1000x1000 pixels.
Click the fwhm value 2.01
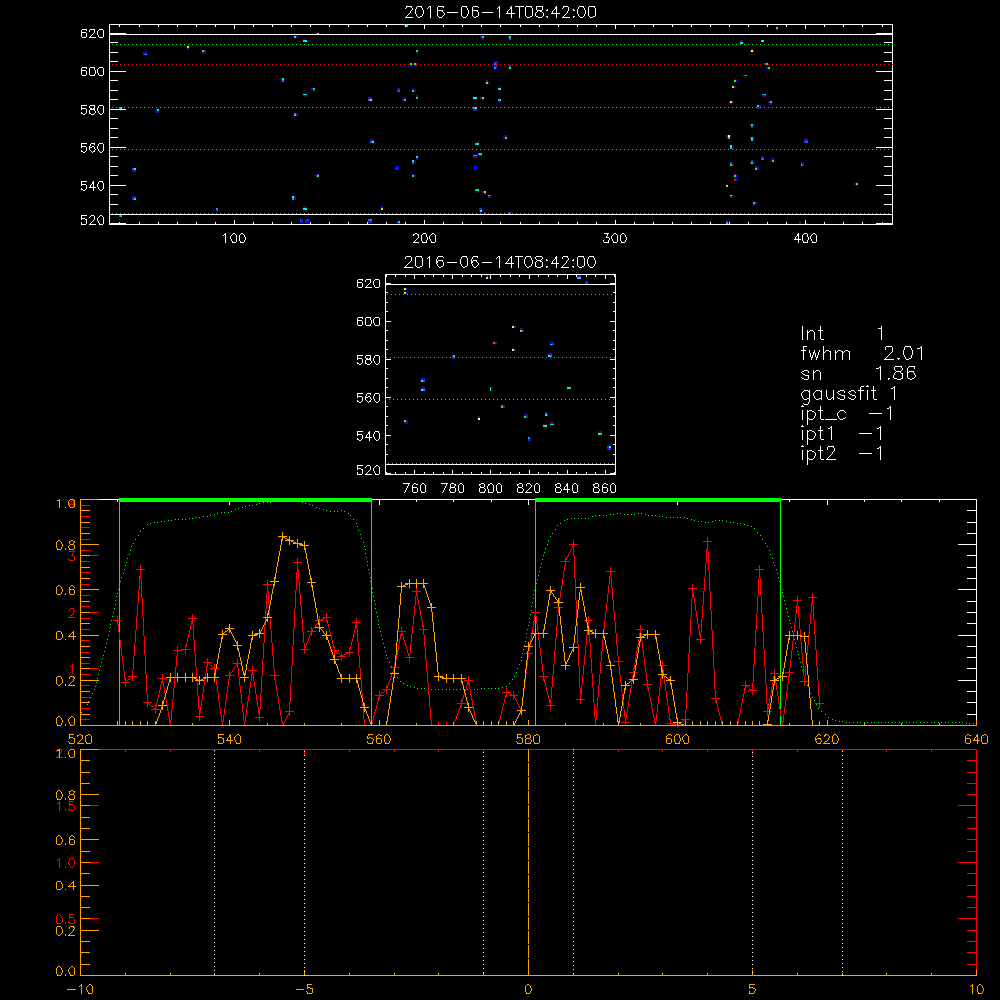pos(904,353)
